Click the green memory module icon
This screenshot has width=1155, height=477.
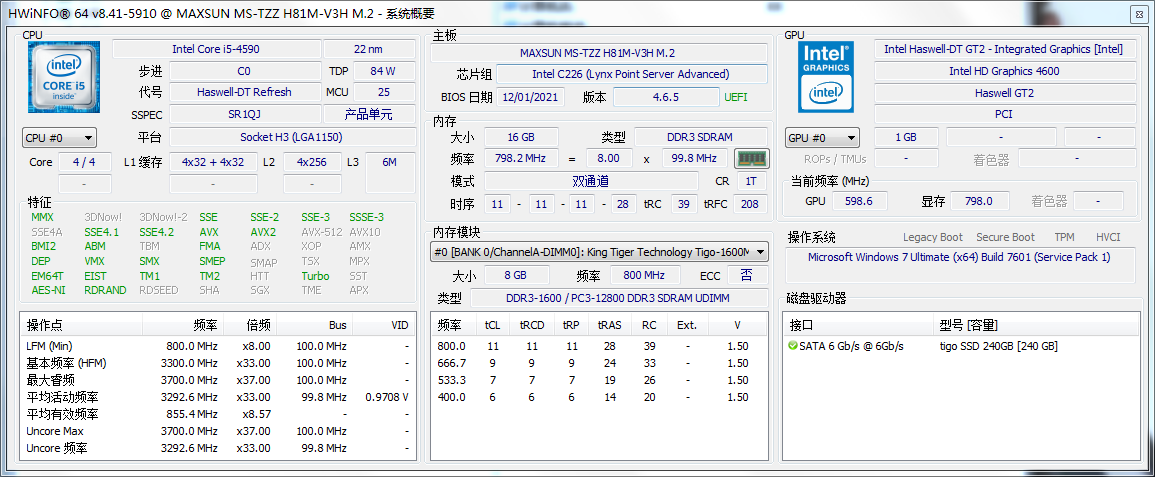(x=750, y=158)
